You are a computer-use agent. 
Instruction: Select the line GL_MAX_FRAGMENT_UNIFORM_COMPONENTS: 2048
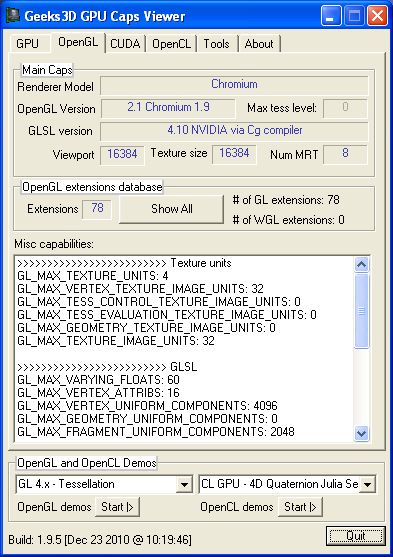pos(156,432)
